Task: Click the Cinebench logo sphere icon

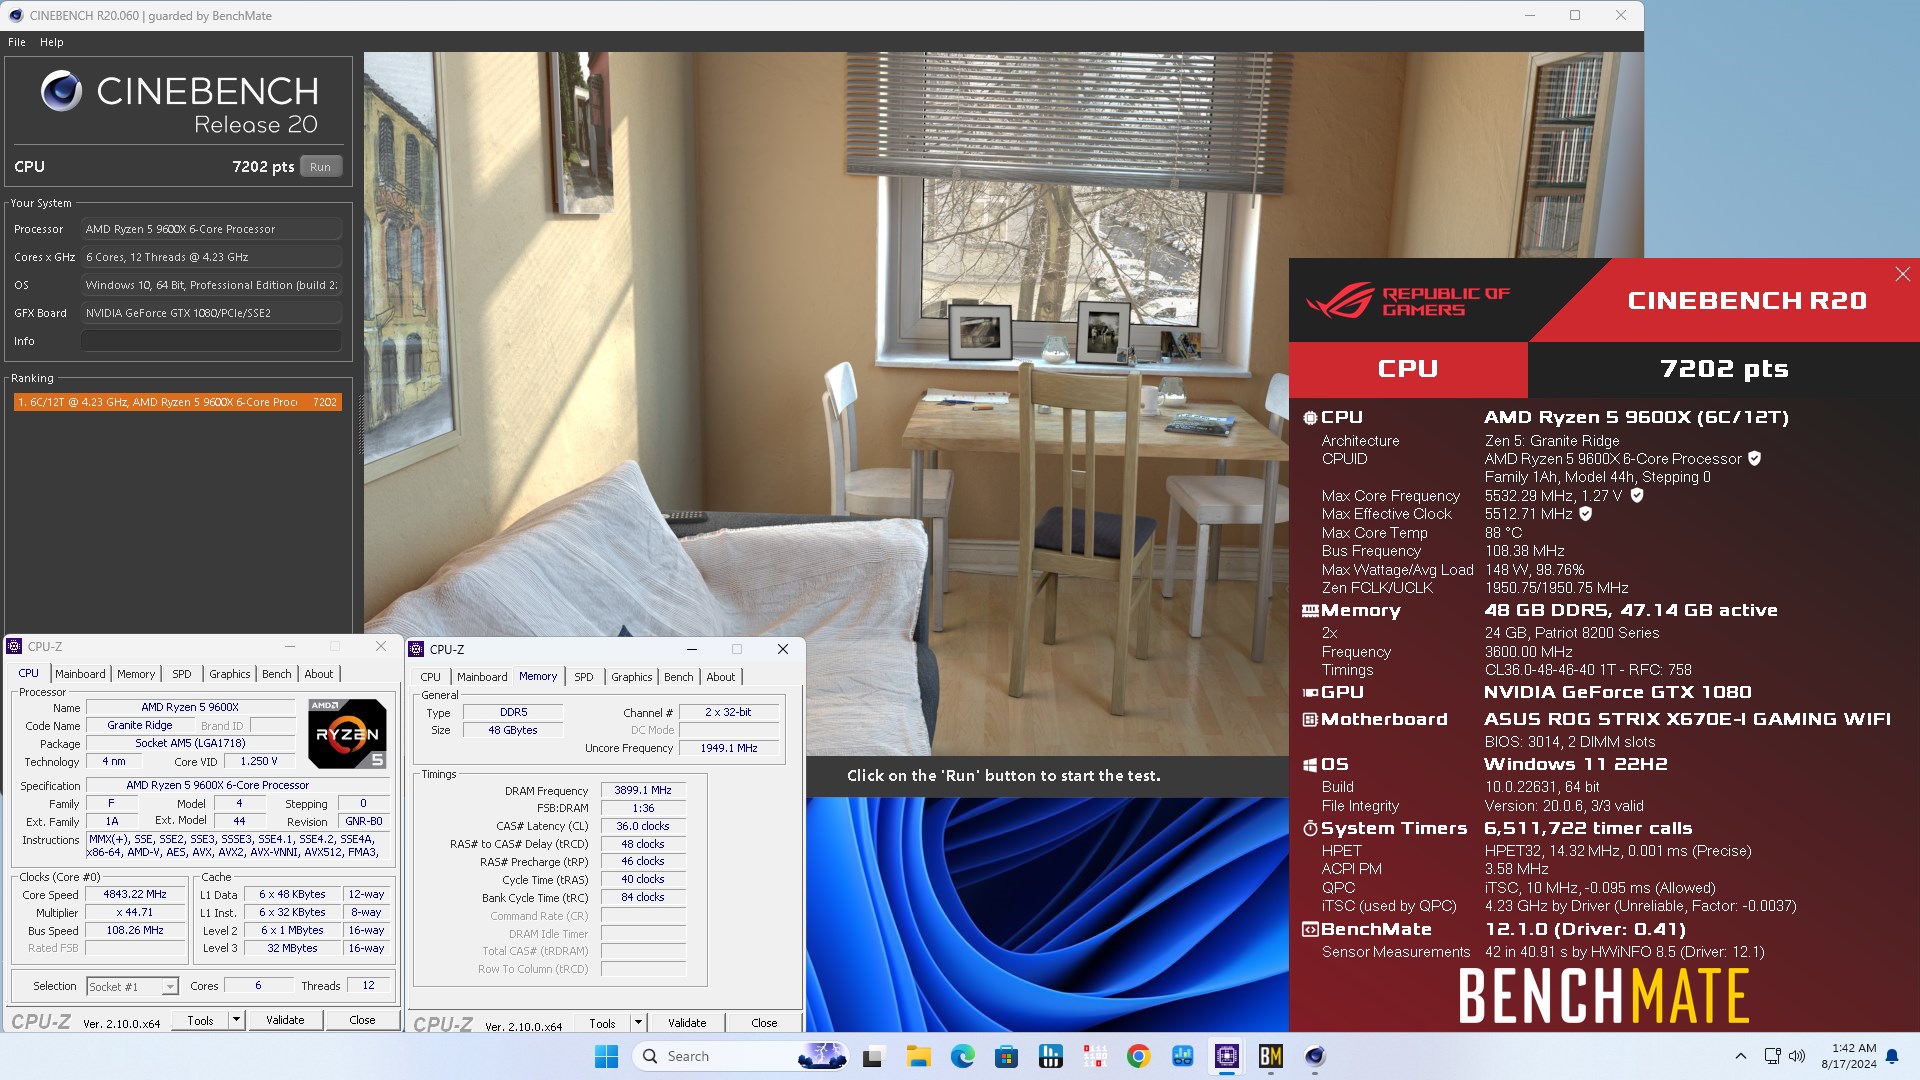Action: [61, 91]
